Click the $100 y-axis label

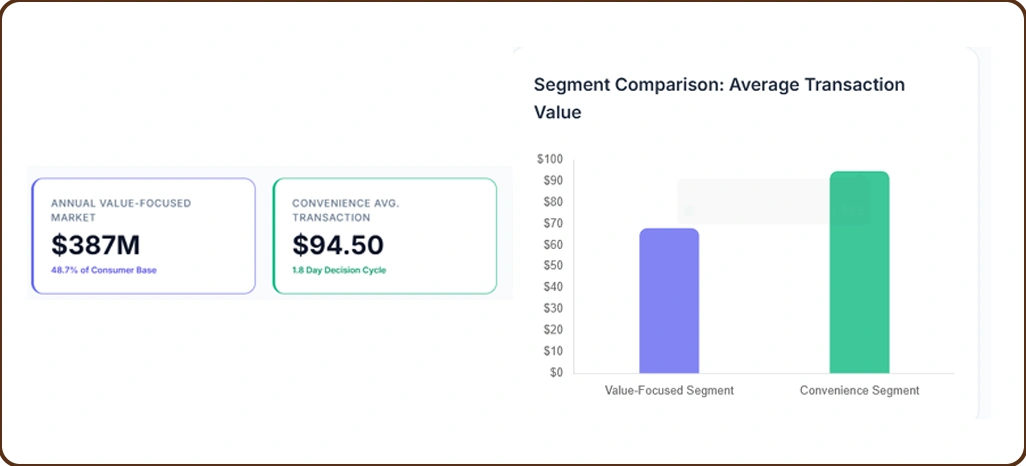click(550, 159)
